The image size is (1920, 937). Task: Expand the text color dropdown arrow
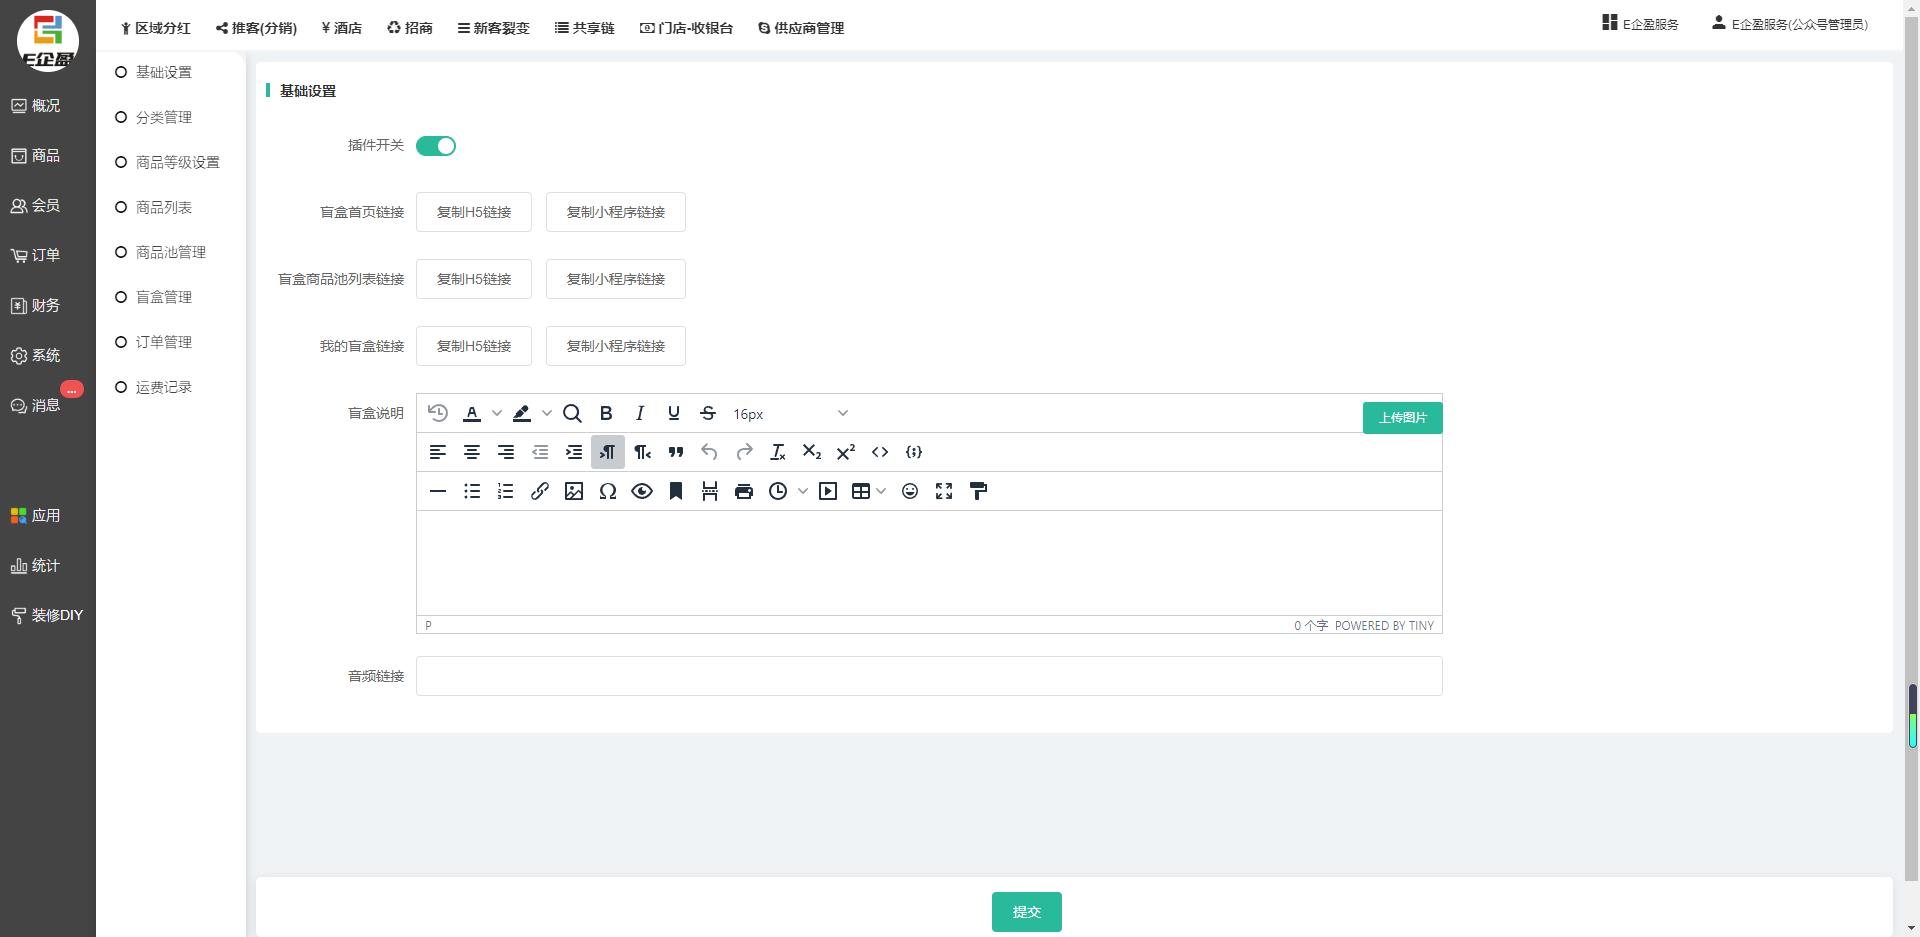497,413
